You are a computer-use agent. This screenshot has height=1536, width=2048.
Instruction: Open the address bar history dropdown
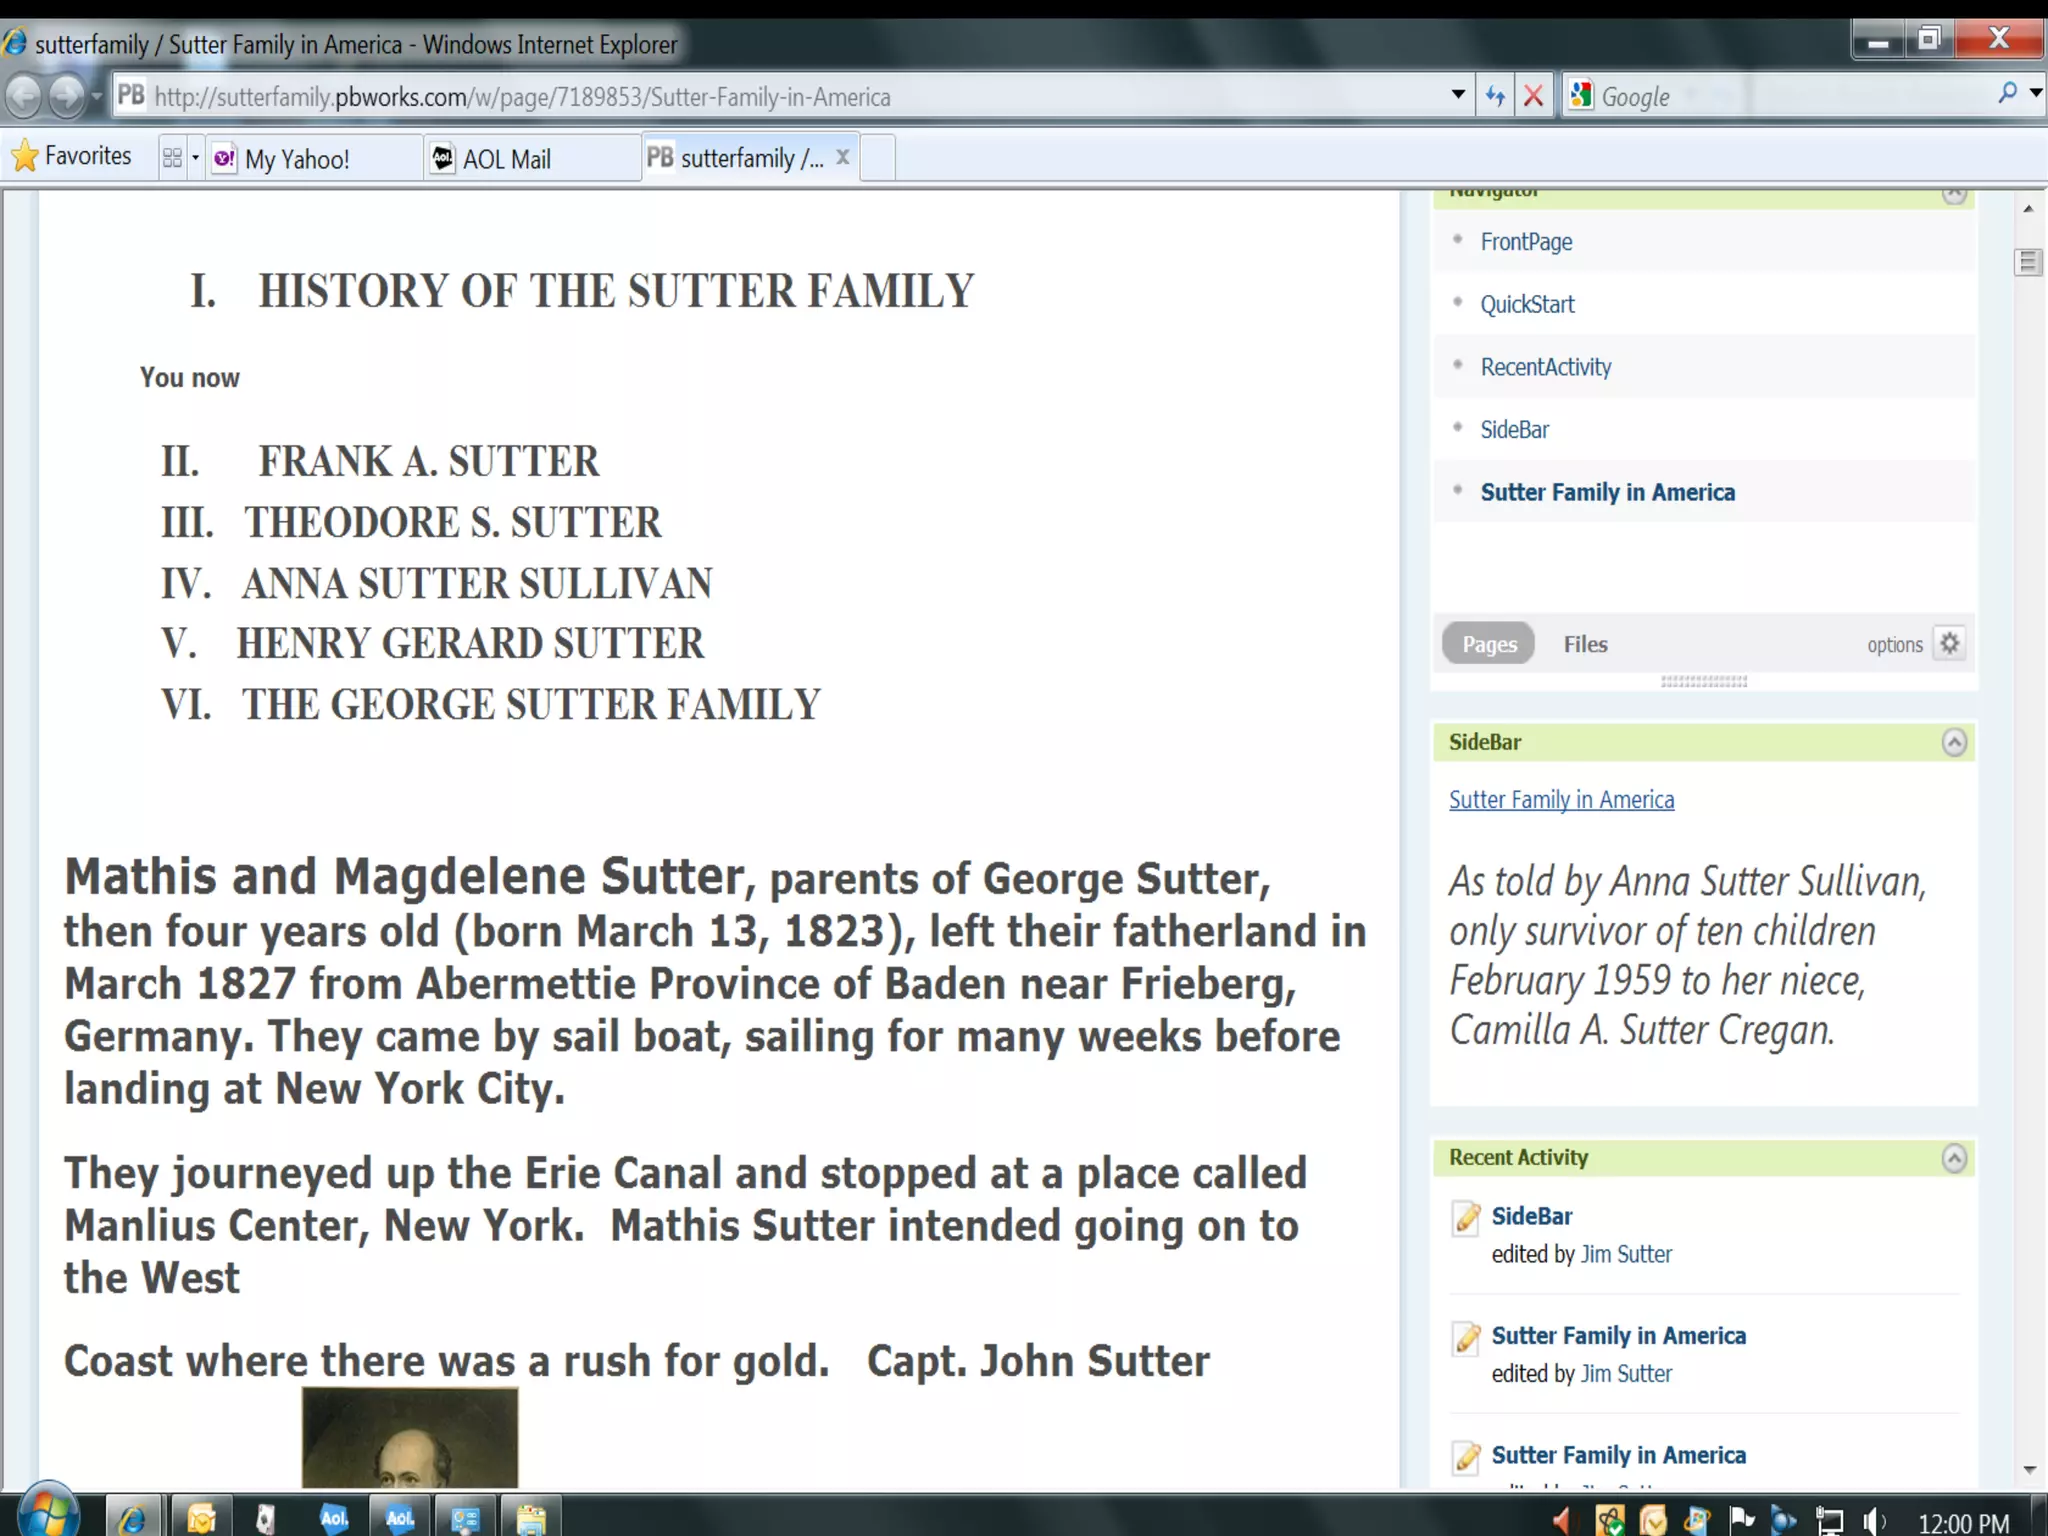click(x=1458, y=96)
